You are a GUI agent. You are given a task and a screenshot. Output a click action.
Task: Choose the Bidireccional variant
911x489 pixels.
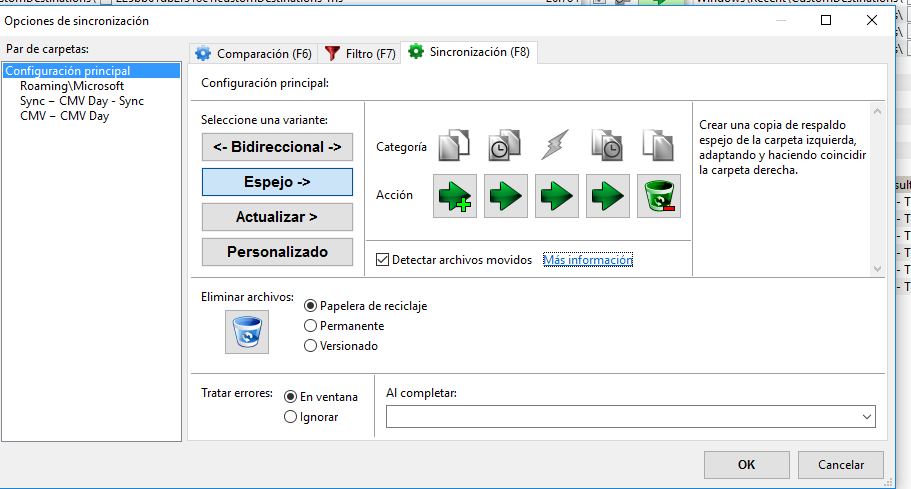(x=277, y=147)
